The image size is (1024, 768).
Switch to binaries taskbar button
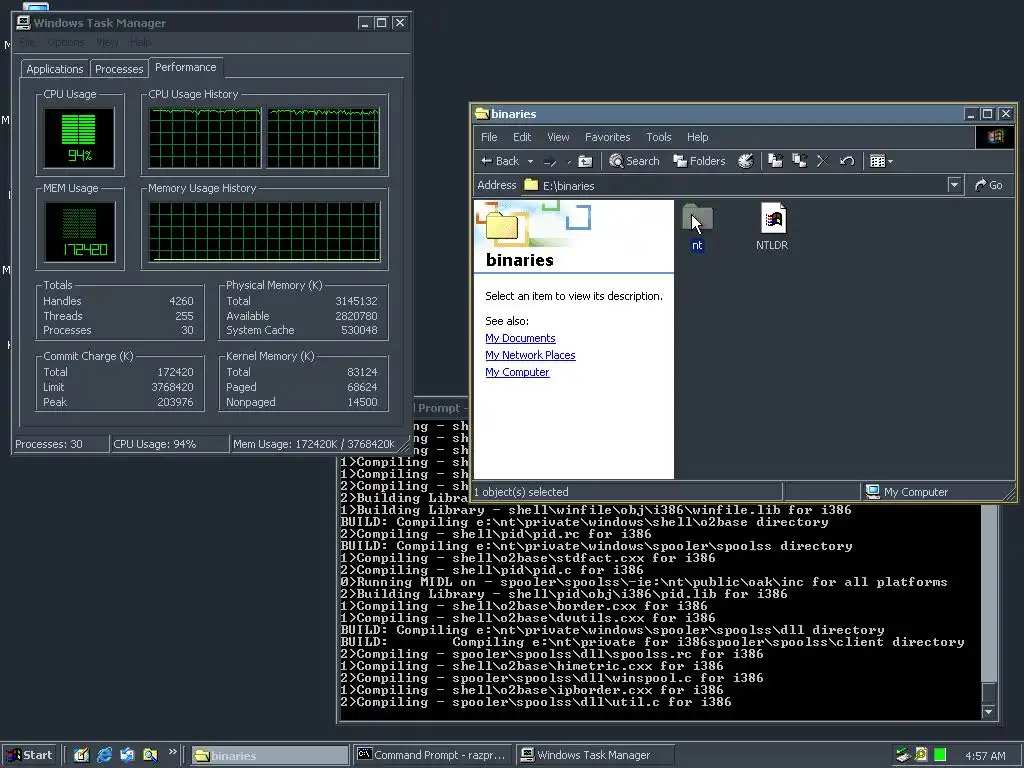[x=270, y=756]
